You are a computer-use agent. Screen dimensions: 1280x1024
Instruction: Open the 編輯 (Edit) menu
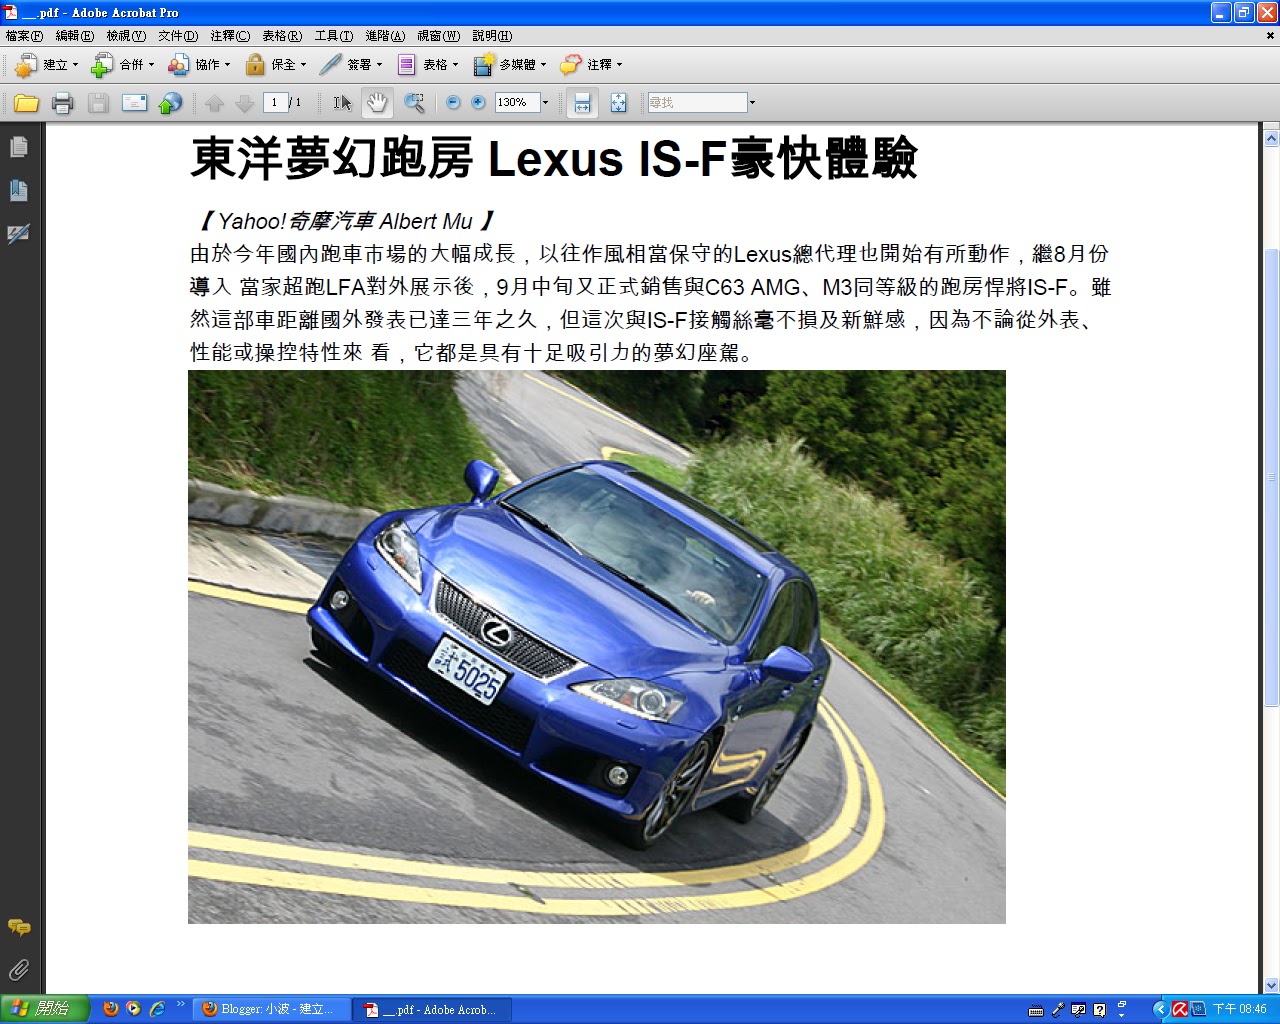(x=75, y=36)
